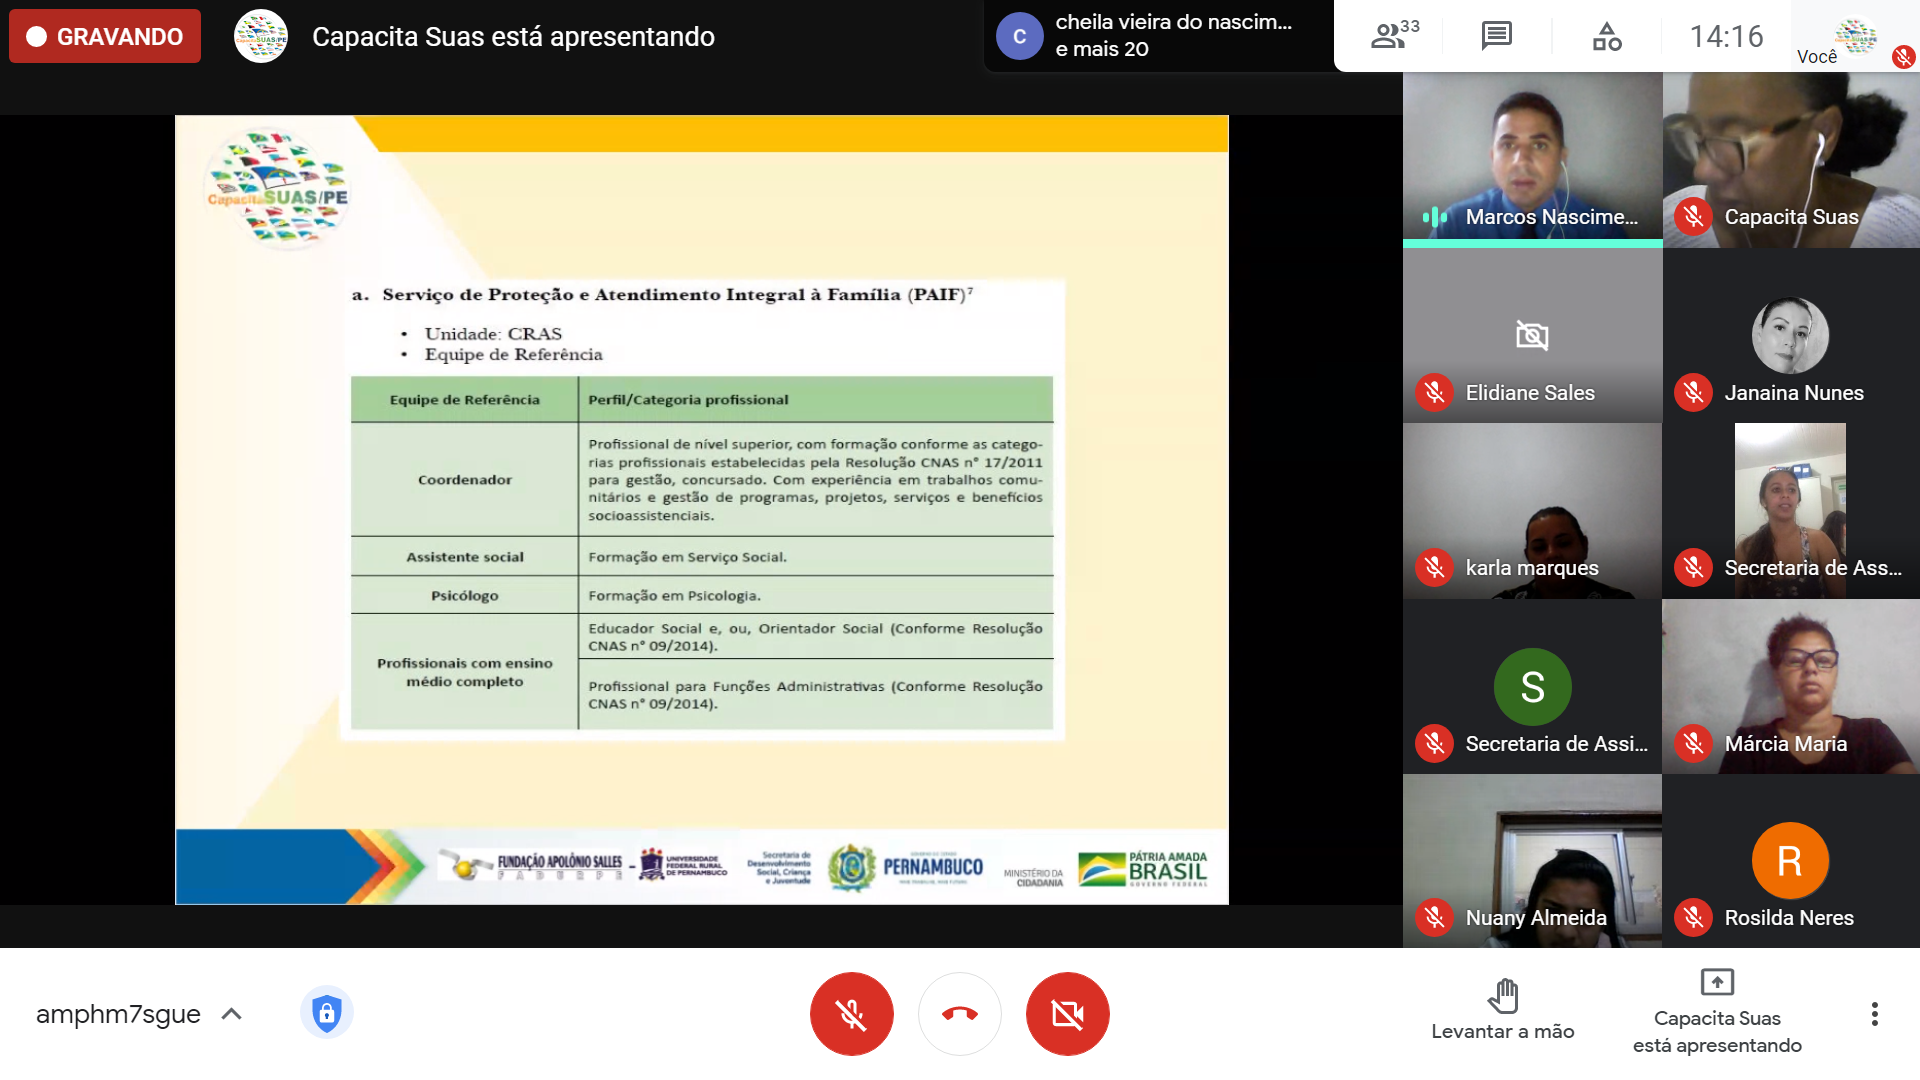This screenshot has height=1080, width=1920.
Task: Click the raise hand icon
Action: click(1502, 996)
